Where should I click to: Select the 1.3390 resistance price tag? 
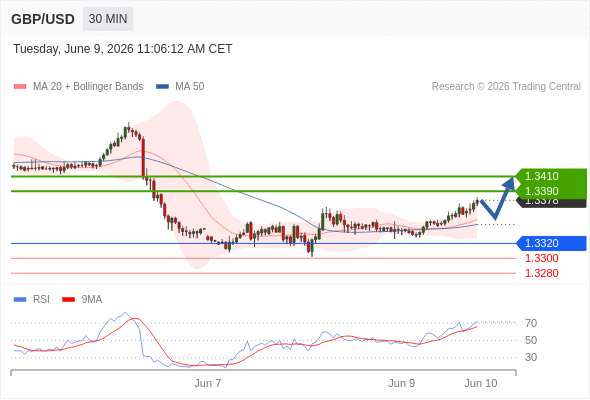pos(551,191)
